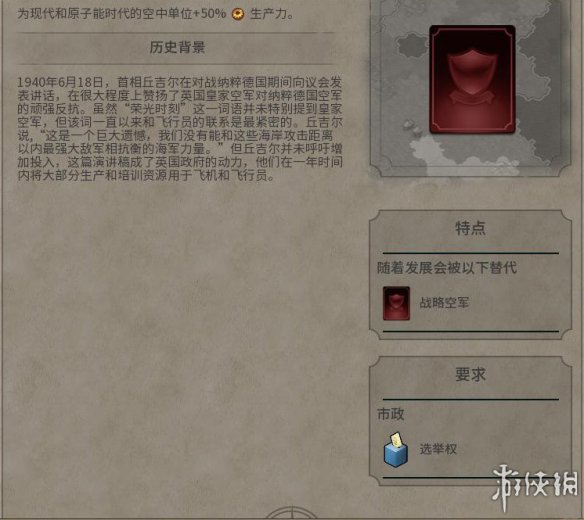
Task: Click the large red military policy card
Action: [x=472, y=79]
